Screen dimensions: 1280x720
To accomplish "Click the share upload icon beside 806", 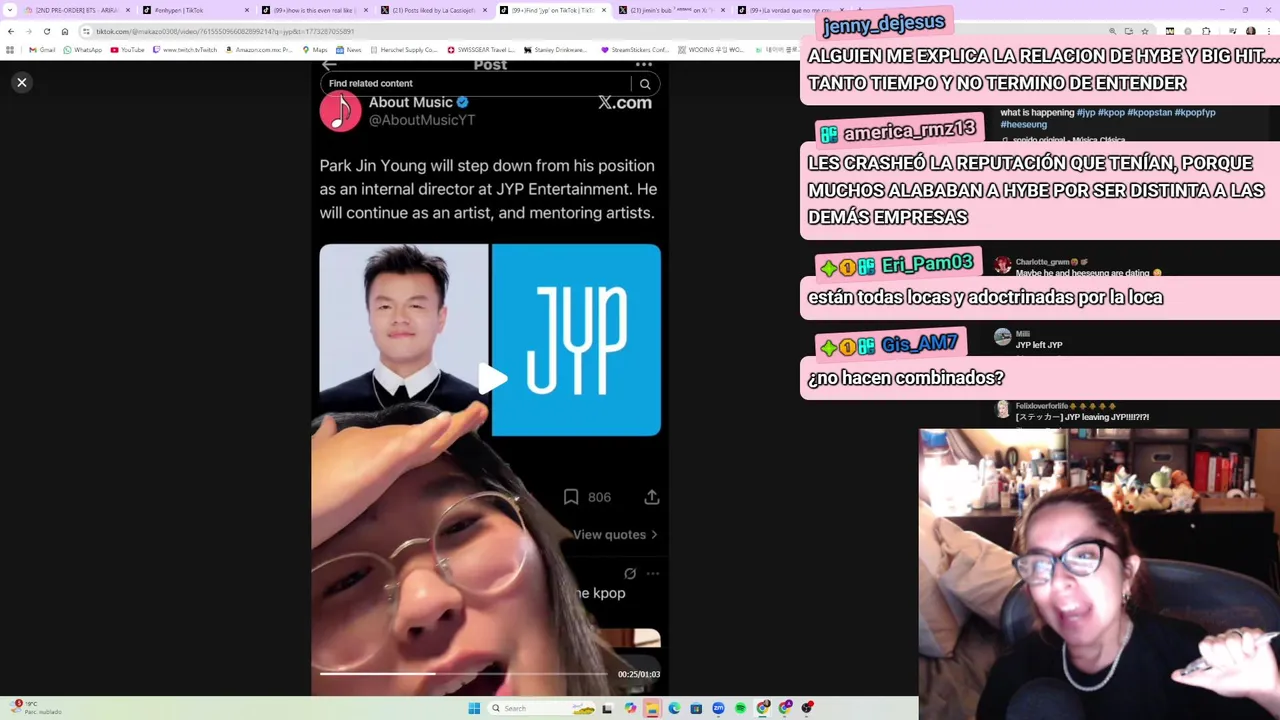I will (x=652, y=497).
